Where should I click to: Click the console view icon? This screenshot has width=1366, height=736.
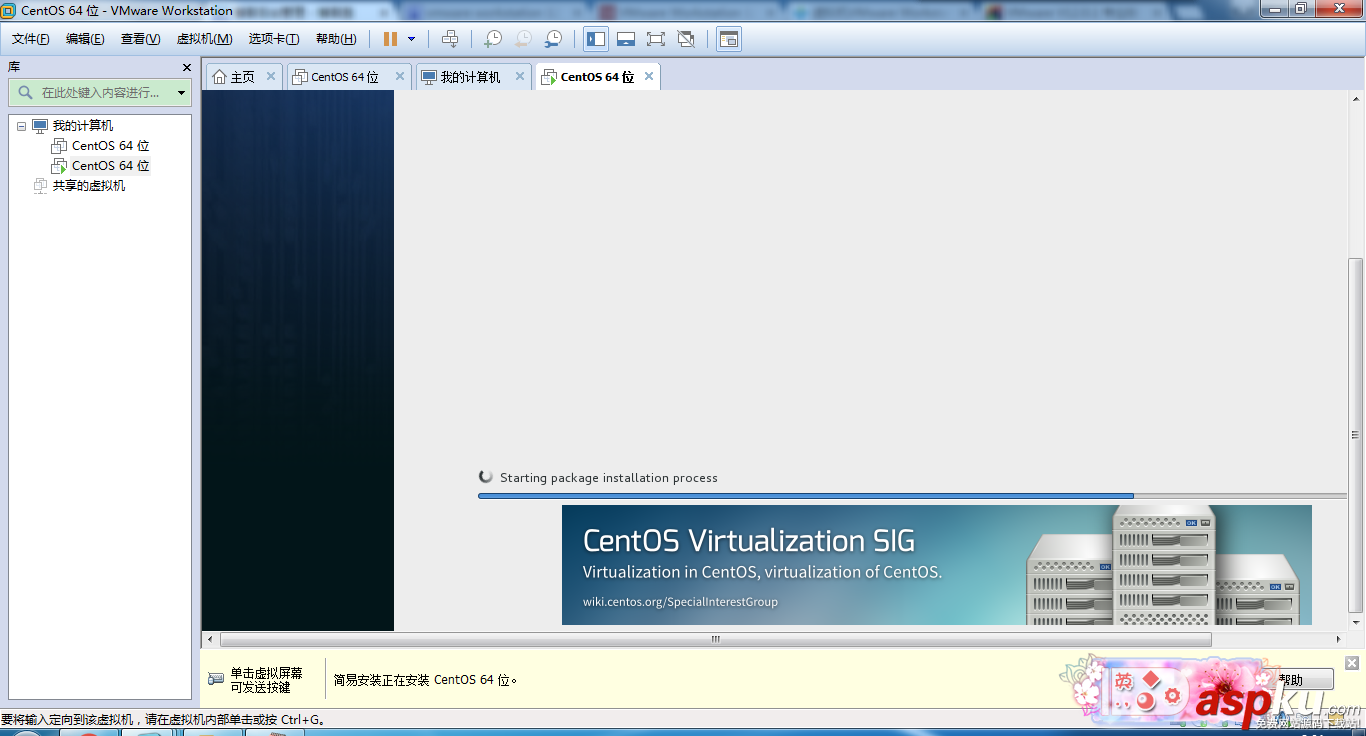729,39
